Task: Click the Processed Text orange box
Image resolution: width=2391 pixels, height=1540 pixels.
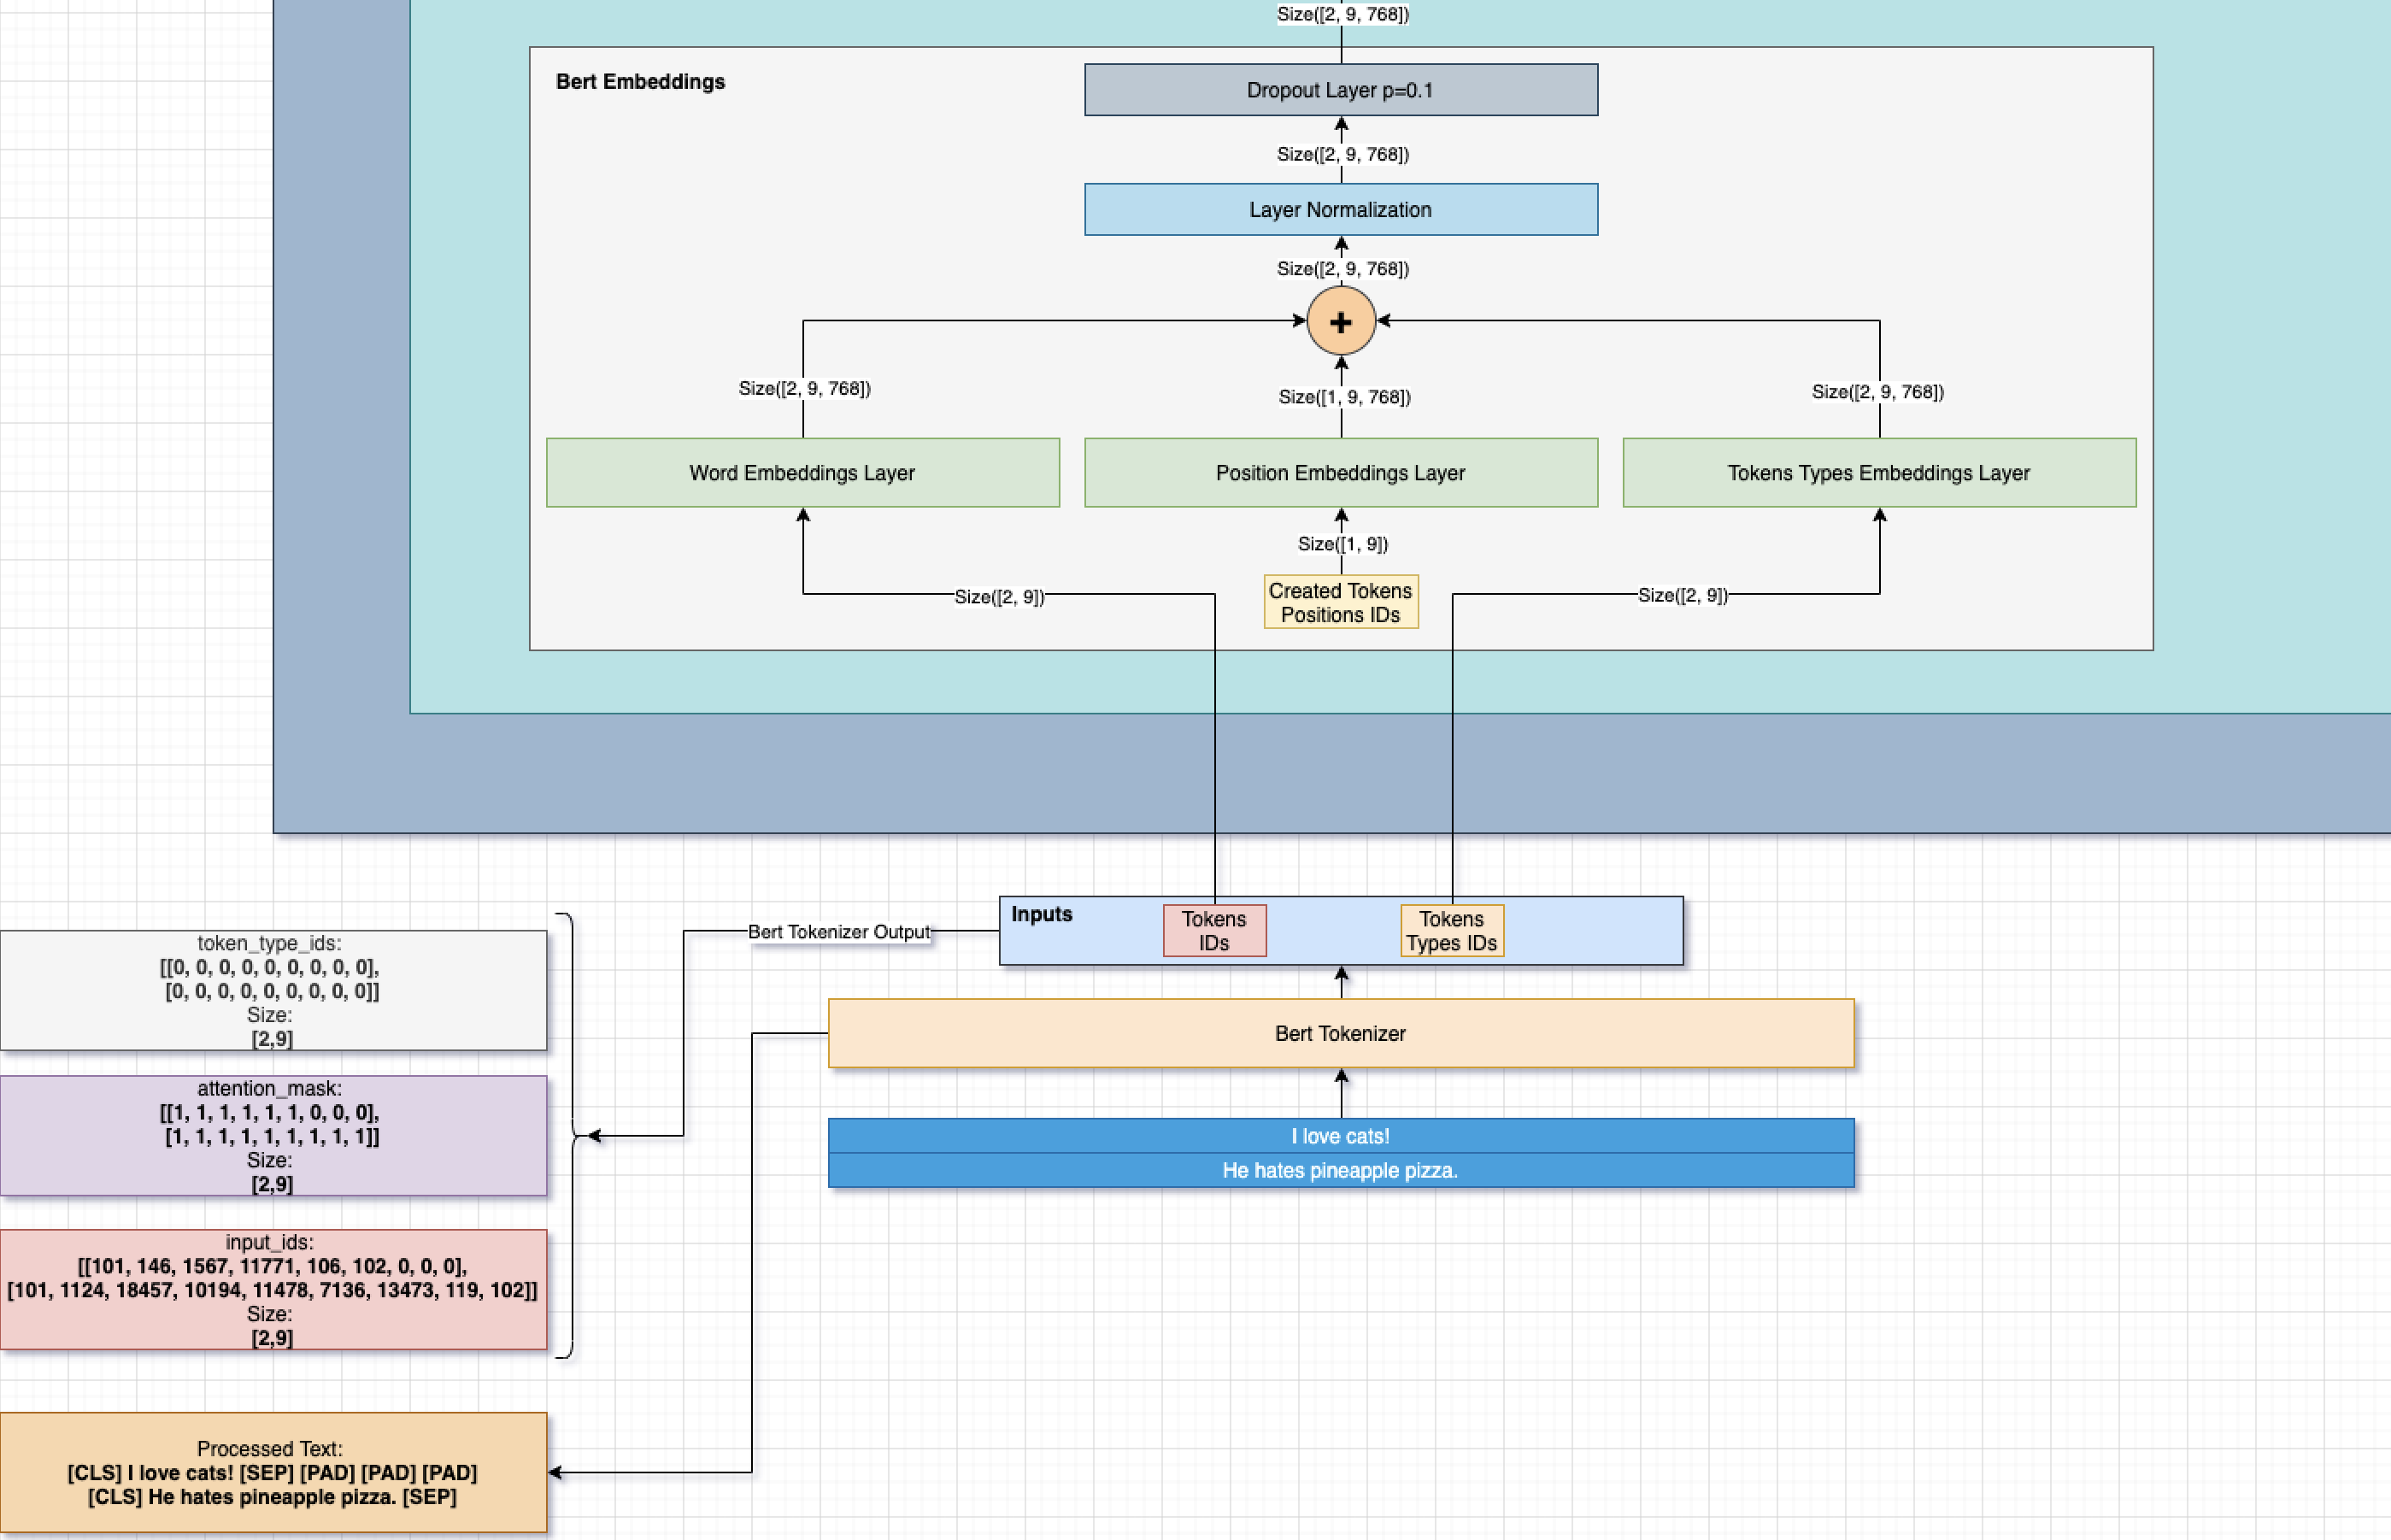Action: coord(272,1473)
